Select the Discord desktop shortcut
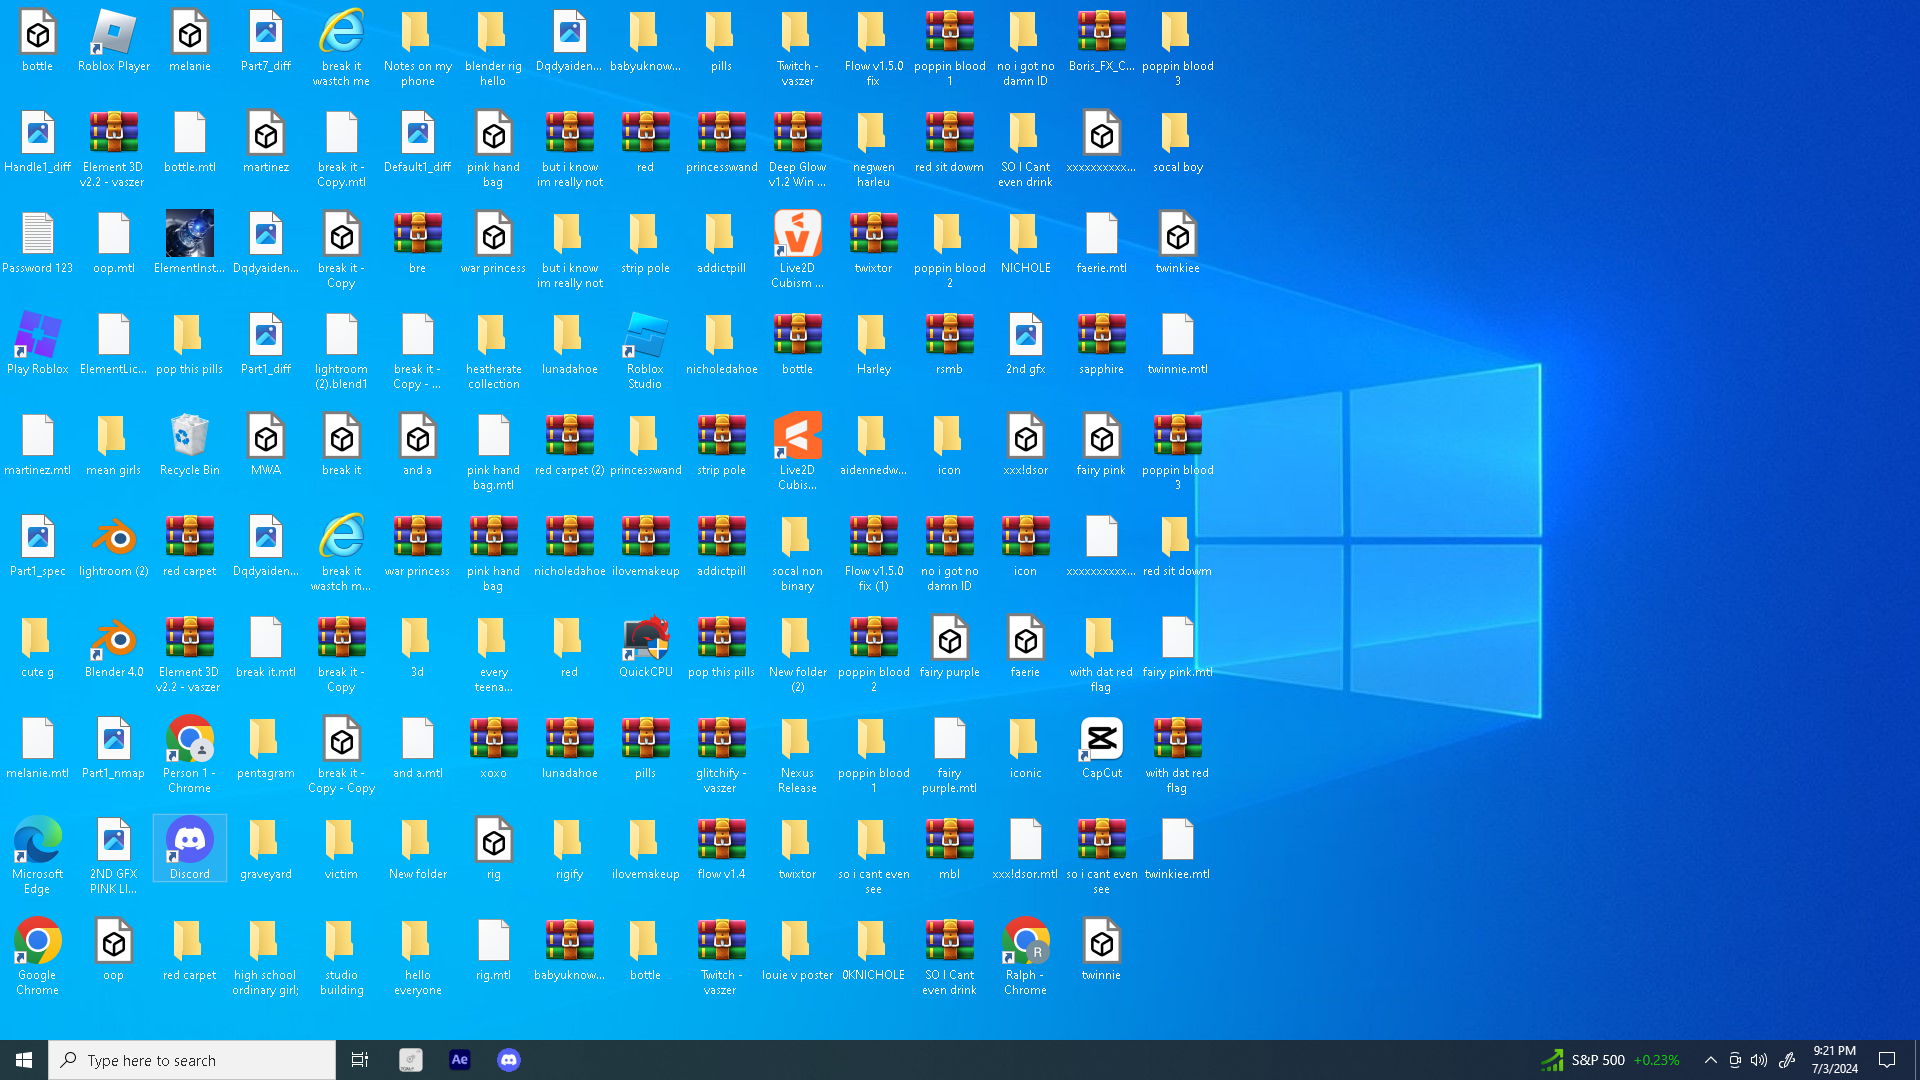Image resolution: width=1920 pixels, height=1080 pixels. (x=190, y=843)
